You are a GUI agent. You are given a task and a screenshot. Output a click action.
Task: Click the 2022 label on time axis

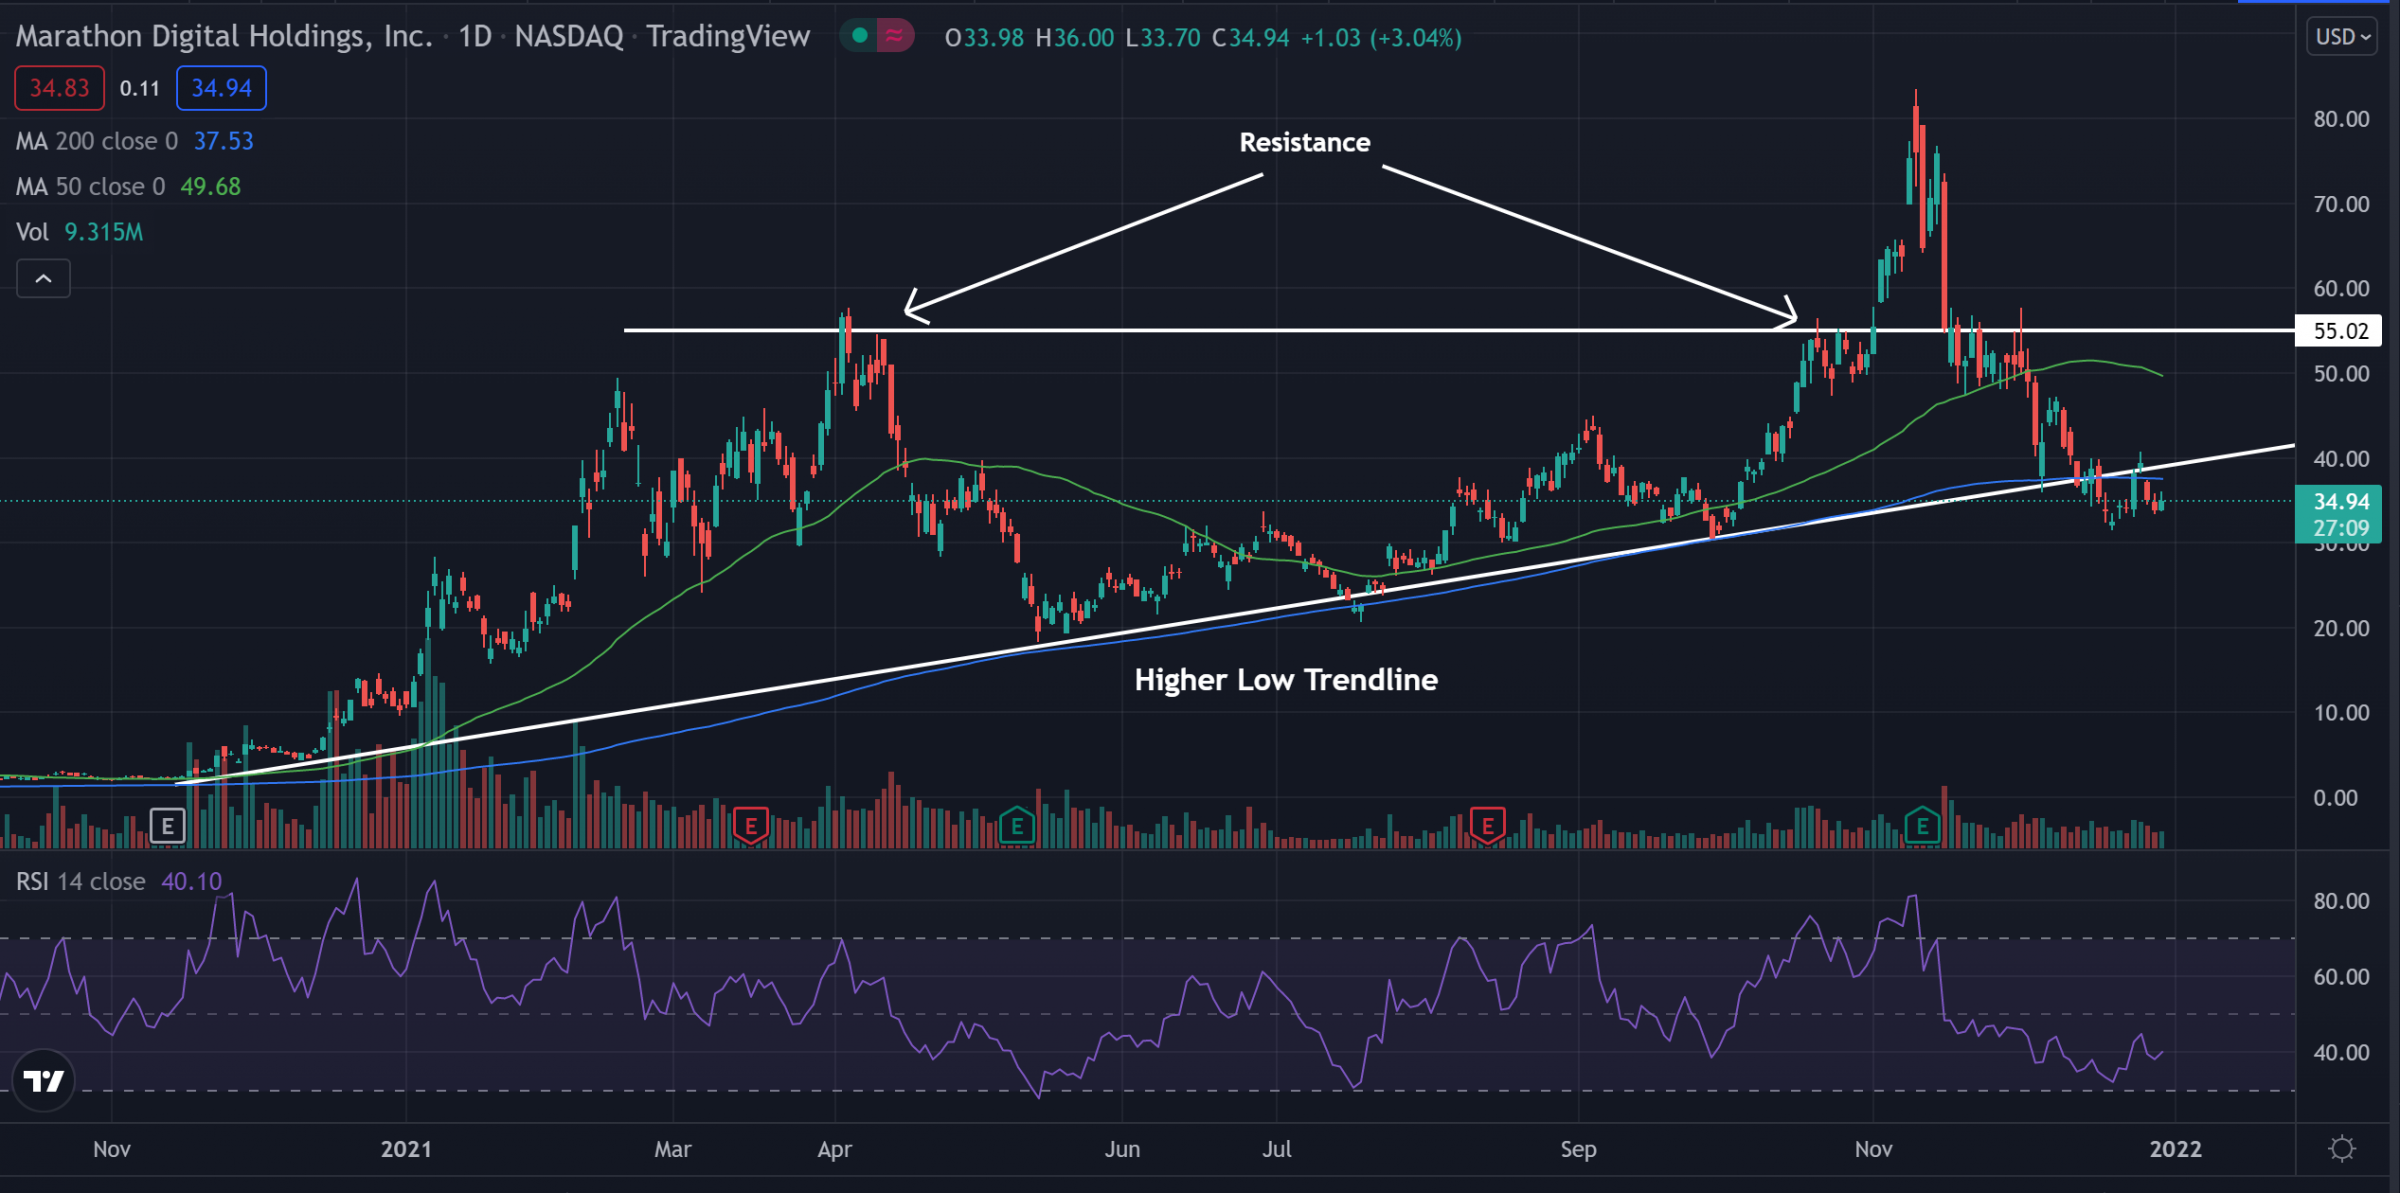pos(2175,1149)
